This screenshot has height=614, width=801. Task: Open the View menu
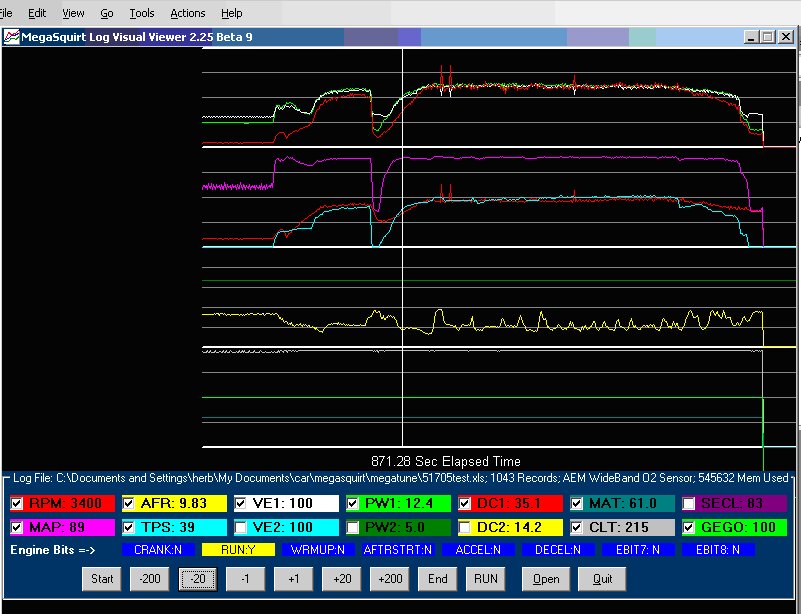pyautogui.click(x=73, y=13)
